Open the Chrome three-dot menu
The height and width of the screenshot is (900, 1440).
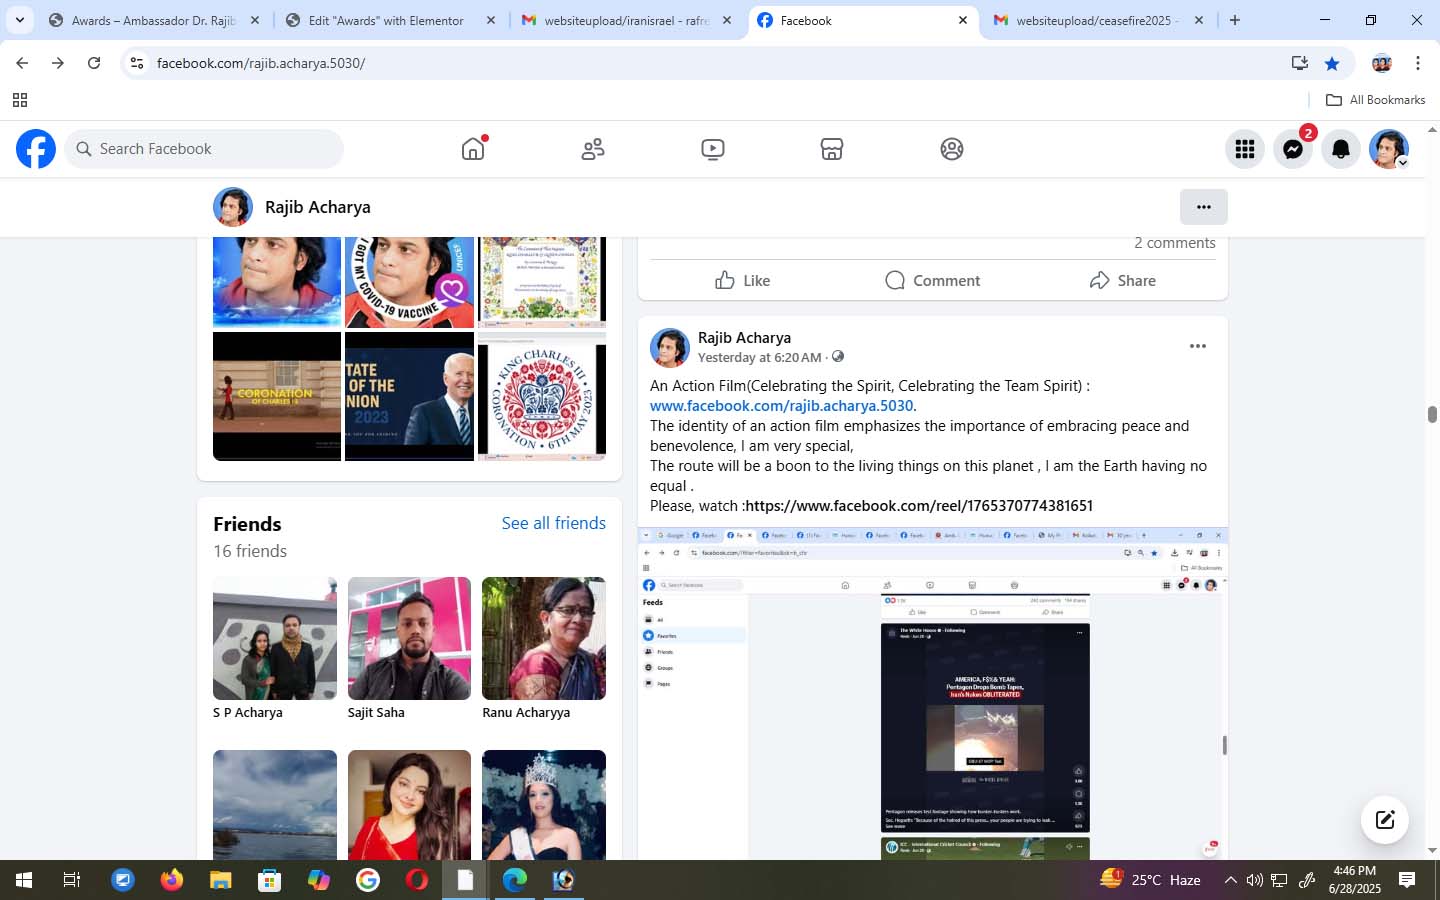click(x=1418, y=63)
